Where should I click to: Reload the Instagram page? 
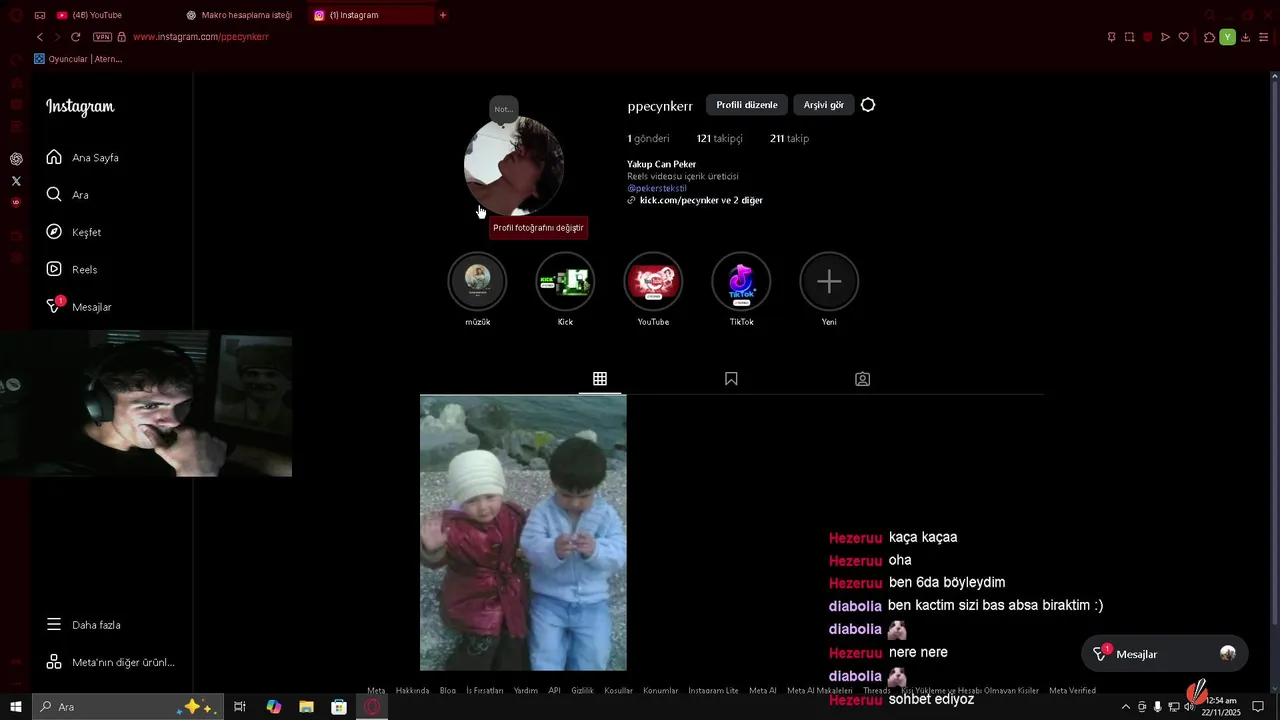pyautogui.click(x=75, y=37)
